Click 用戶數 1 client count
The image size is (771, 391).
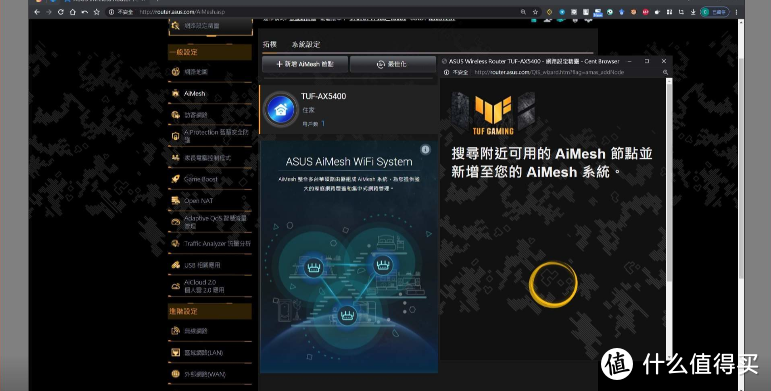click(313, 124)
